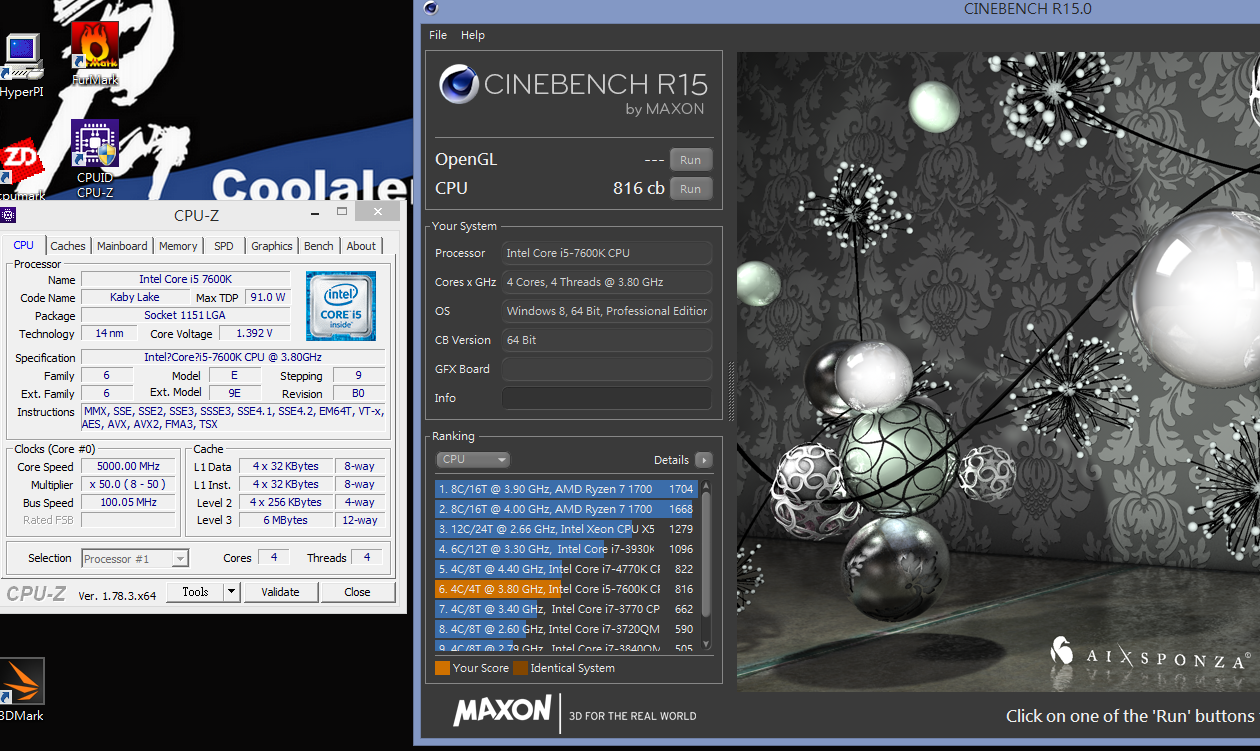The height and width of the screenshot is (751, 1260).
Task: Switch to the Caches tab
Action: click(x=68, y=246)
